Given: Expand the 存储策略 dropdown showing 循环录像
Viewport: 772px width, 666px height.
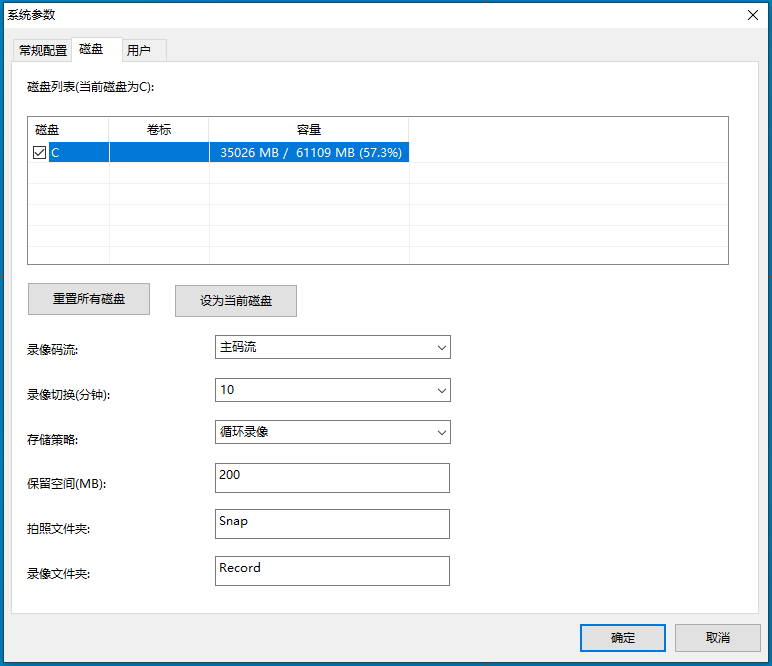Looking at the screenshot, I should click(x=332, y=432).
